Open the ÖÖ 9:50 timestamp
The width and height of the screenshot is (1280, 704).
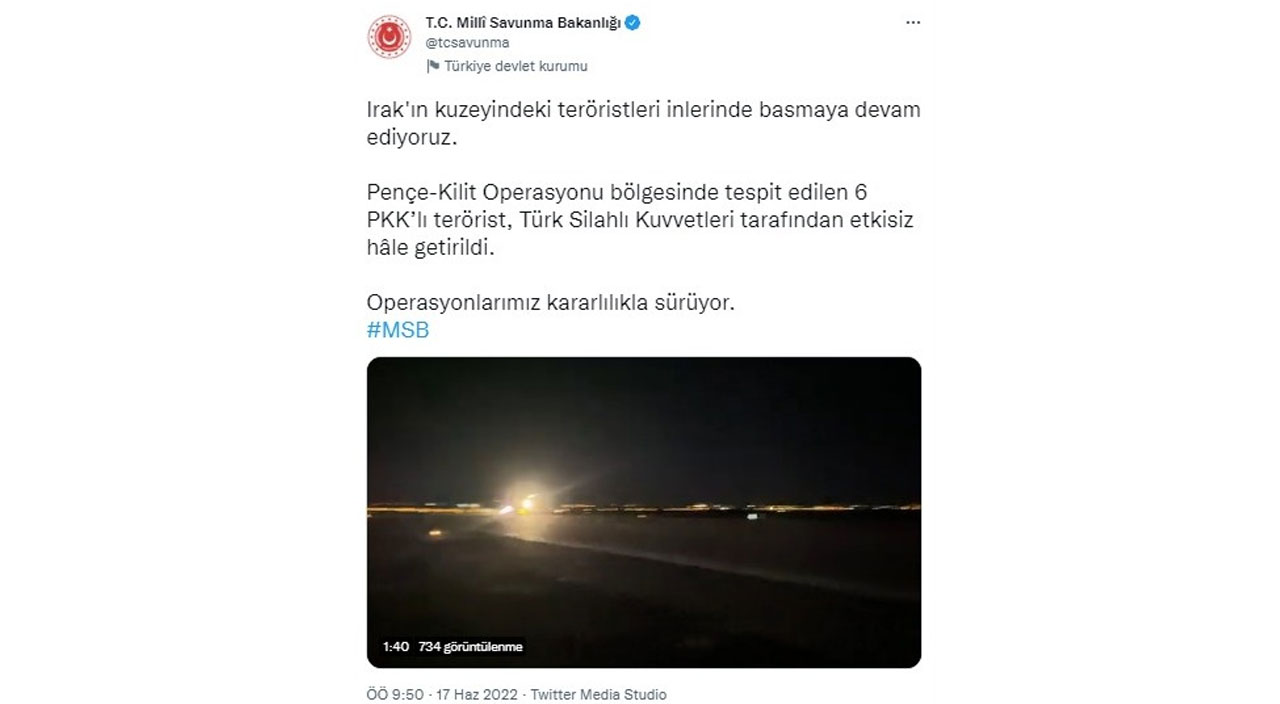[395, 694]
